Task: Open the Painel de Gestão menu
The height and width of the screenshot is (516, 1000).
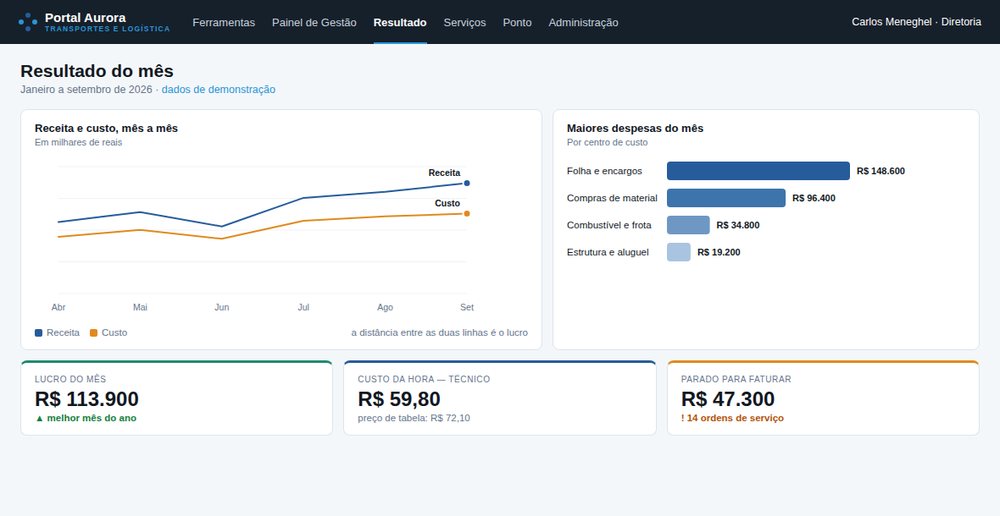Action: (x=314, y=22)
